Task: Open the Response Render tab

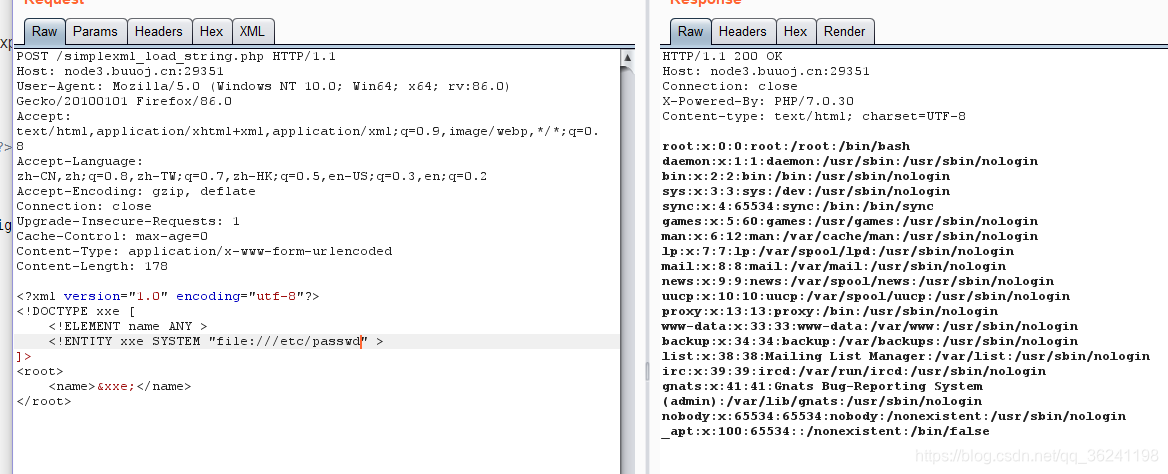Action: click(x=845, y=31)
